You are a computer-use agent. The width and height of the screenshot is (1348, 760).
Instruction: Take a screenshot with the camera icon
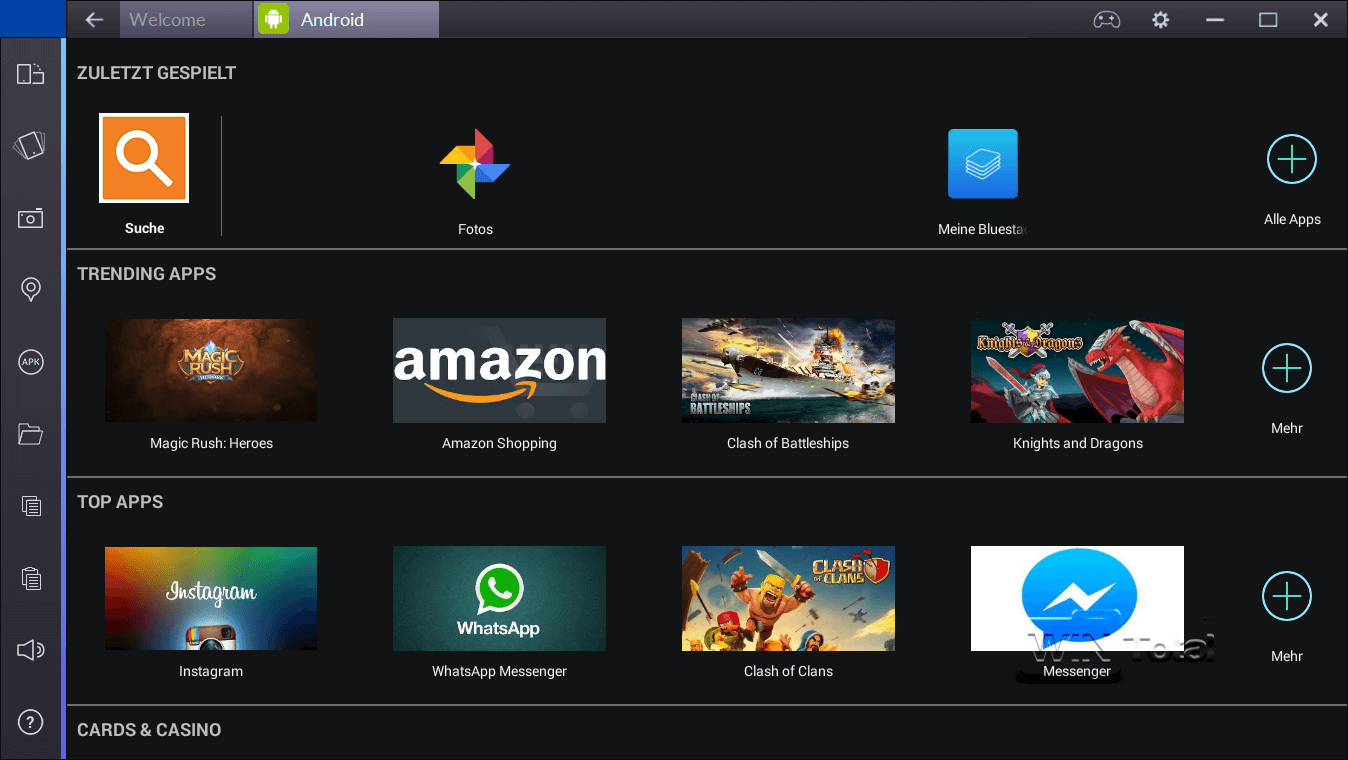(30, 218)
